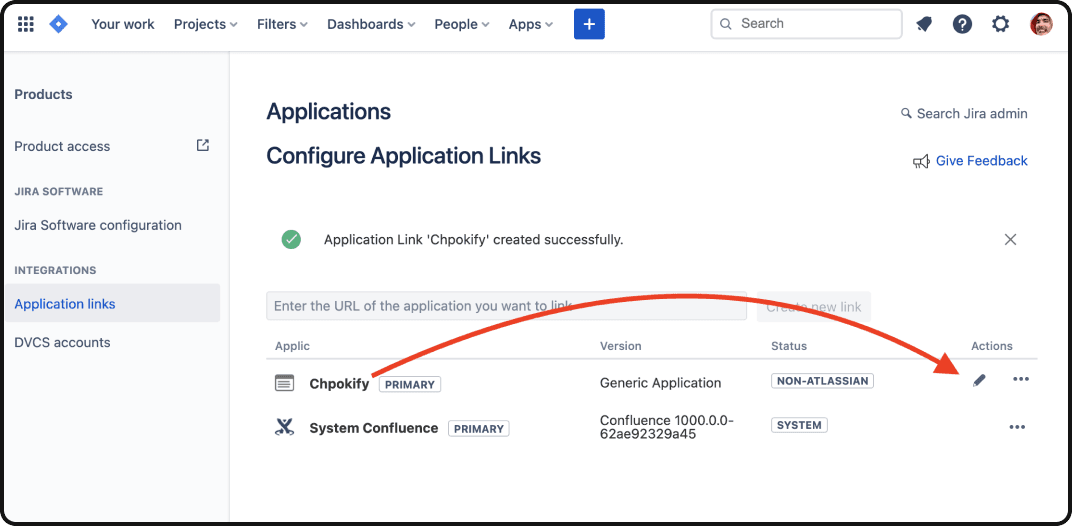1072x526 pixels.
Task: Click the Chpokify generic application icon
Action: click(x=284, y=383)
